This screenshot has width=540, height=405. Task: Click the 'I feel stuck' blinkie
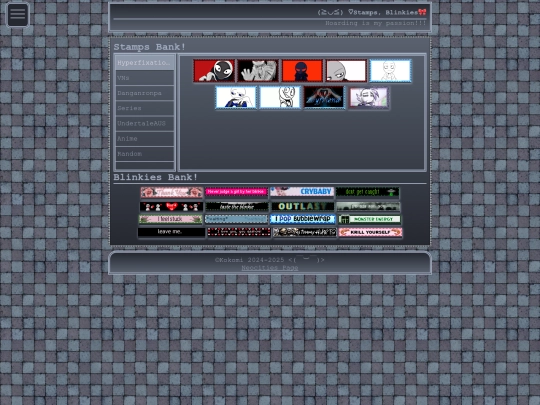tap(171, 219)
